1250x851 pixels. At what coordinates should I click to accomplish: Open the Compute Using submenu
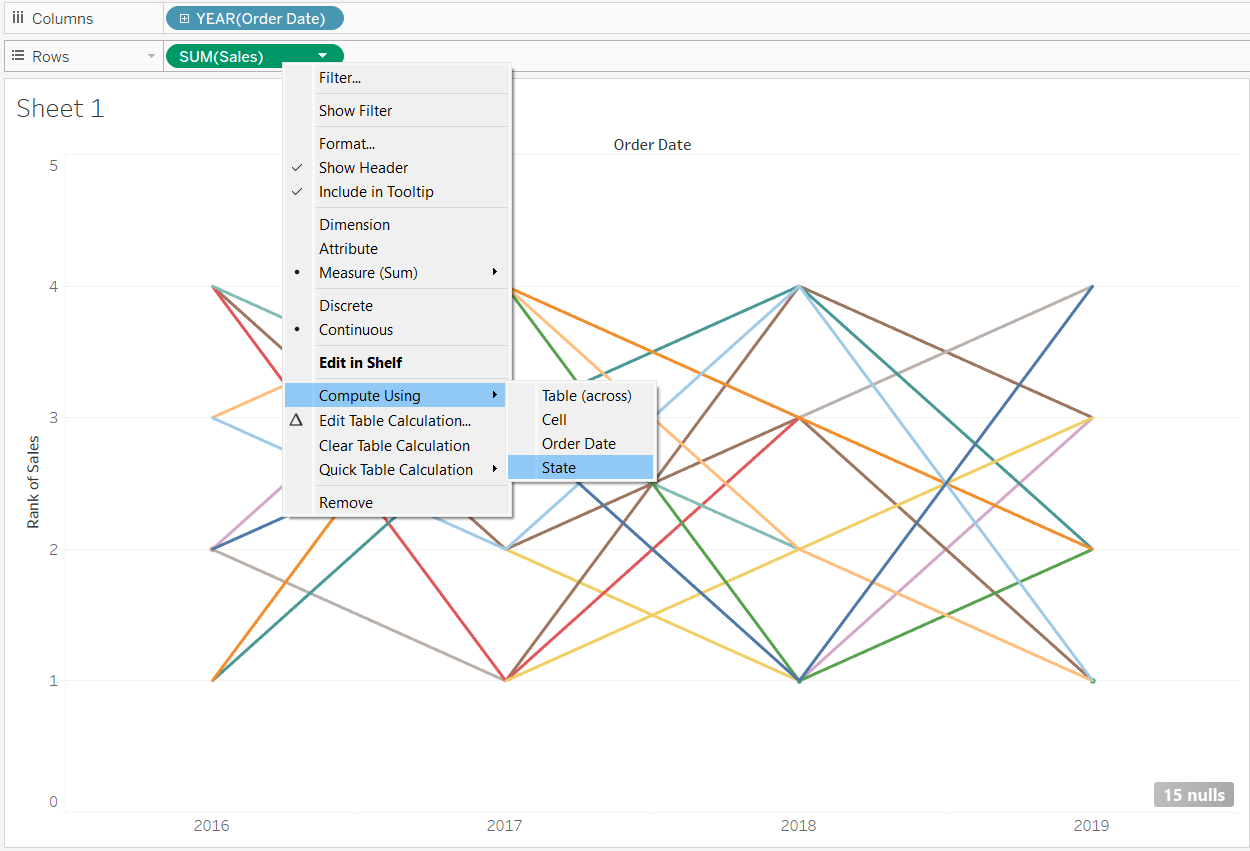[395, 395]
